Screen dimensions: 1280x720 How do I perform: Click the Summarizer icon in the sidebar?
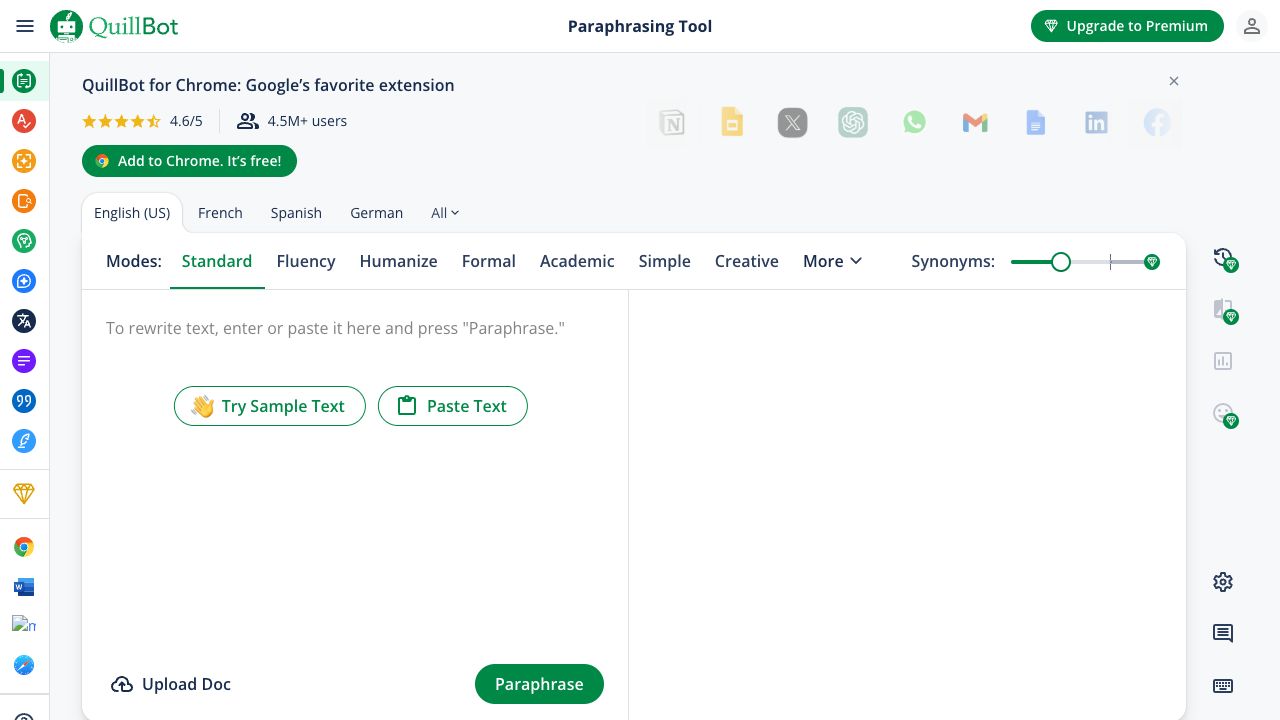tap(24, 361)
